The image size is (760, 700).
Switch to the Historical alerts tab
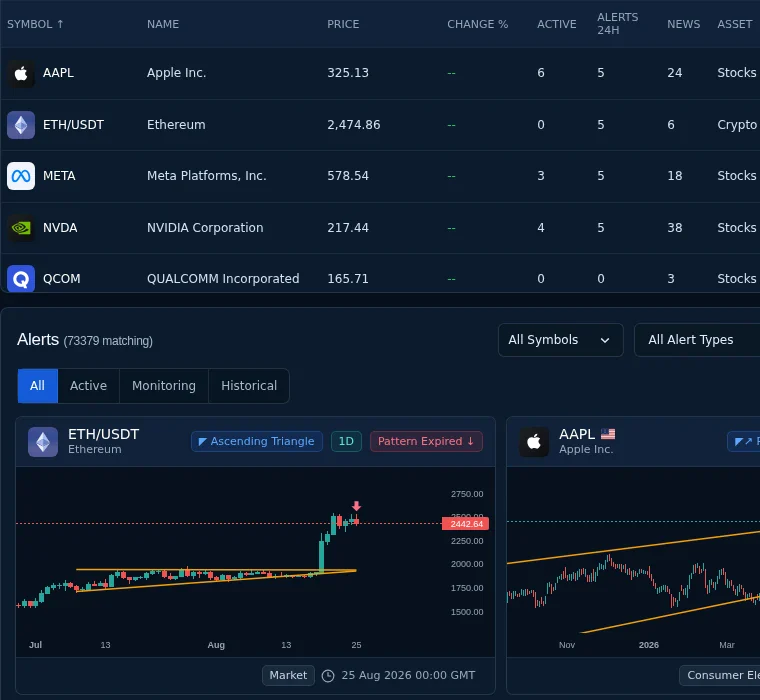(249, 386)
